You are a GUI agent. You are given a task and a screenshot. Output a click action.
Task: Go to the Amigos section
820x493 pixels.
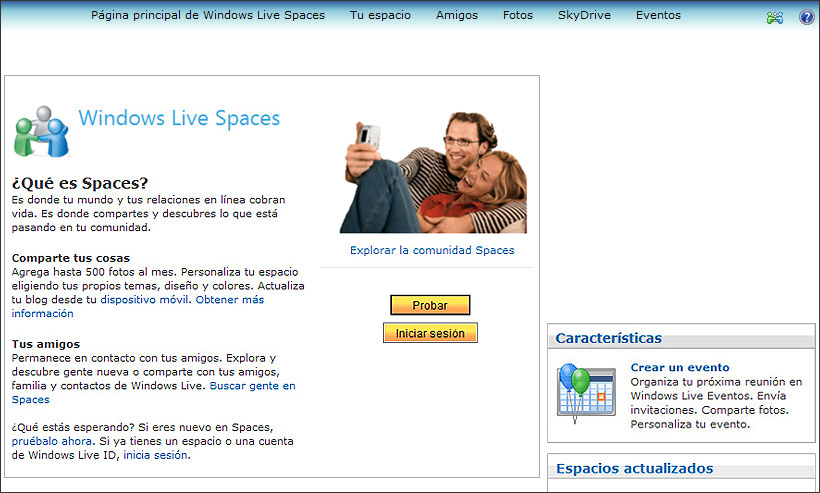click(457, 15)
